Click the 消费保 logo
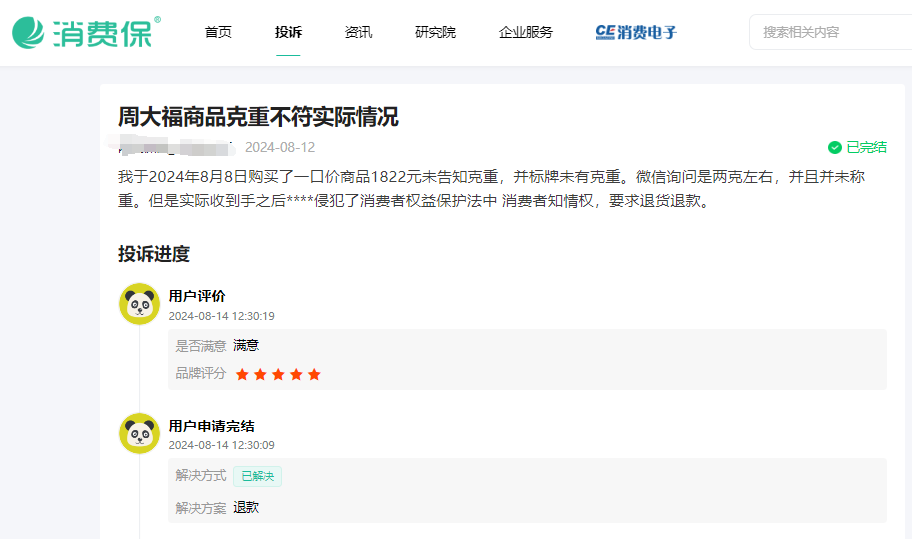This screenshot has height=539, width=912. [x=86, y=32]
